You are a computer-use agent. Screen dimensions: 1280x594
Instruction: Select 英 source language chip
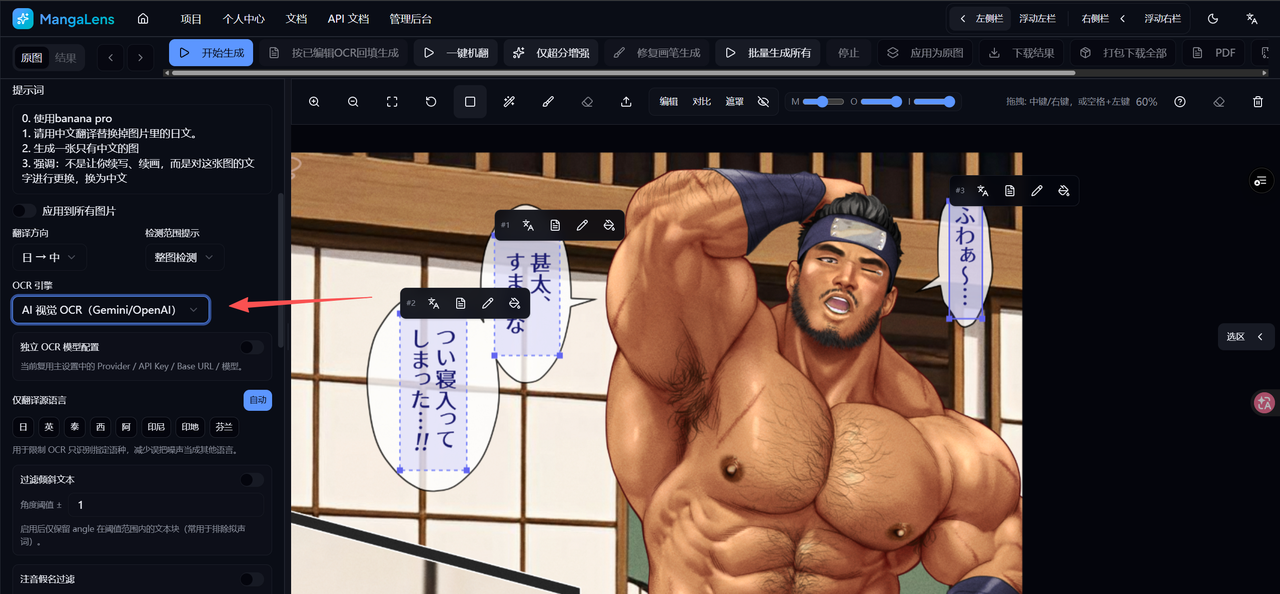(x=48, y=426)
